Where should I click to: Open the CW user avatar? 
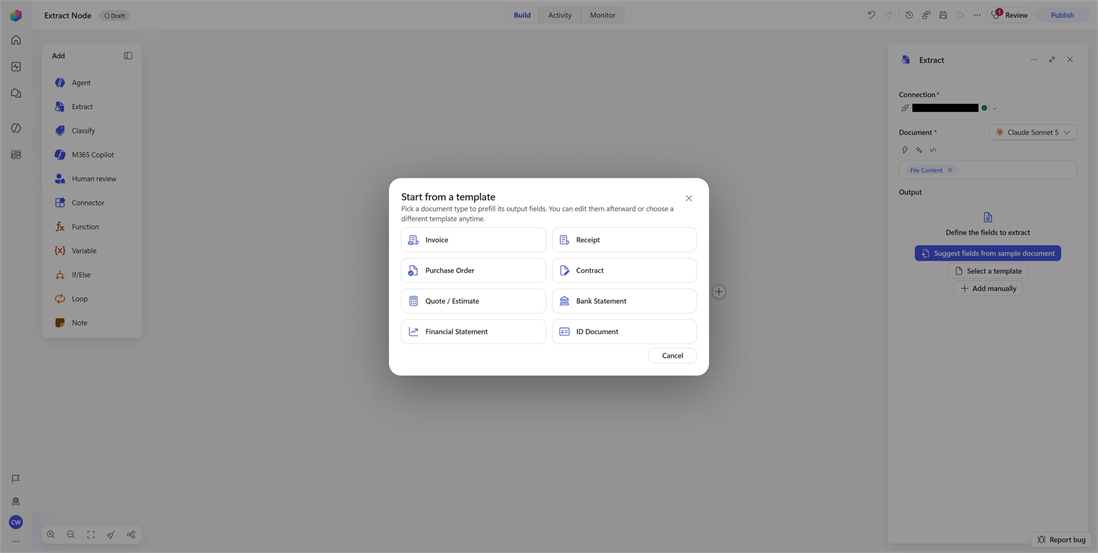pos(15,522)
